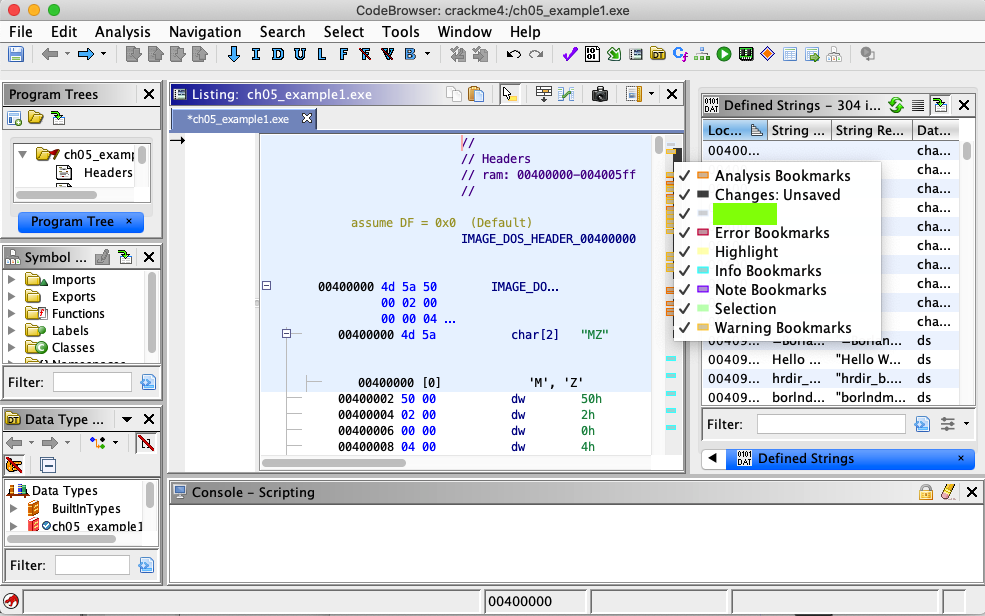
Task: Click Collapse All in Data Type Manager
Action: pos(48,464)
